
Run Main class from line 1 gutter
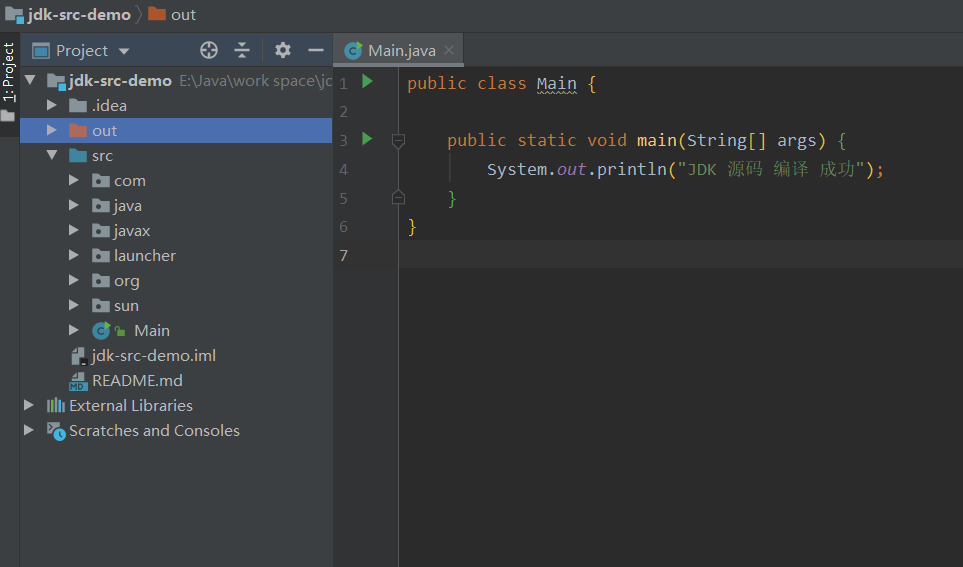click(x=367, y=82)
